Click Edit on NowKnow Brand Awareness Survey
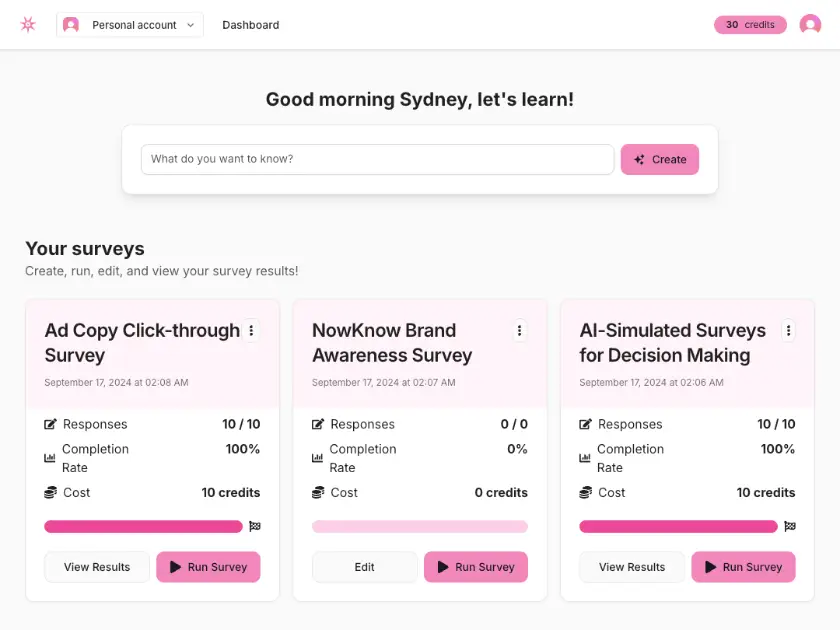 [x=364, y=567]
